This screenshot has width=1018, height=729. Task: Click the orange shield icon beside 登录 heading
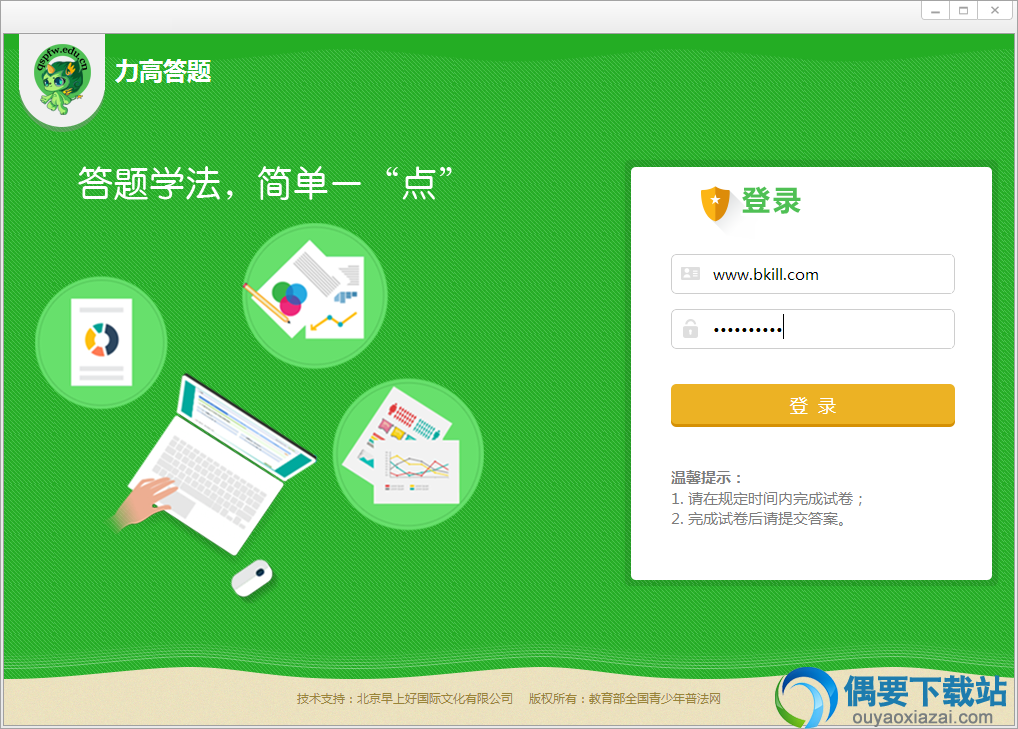715,203
